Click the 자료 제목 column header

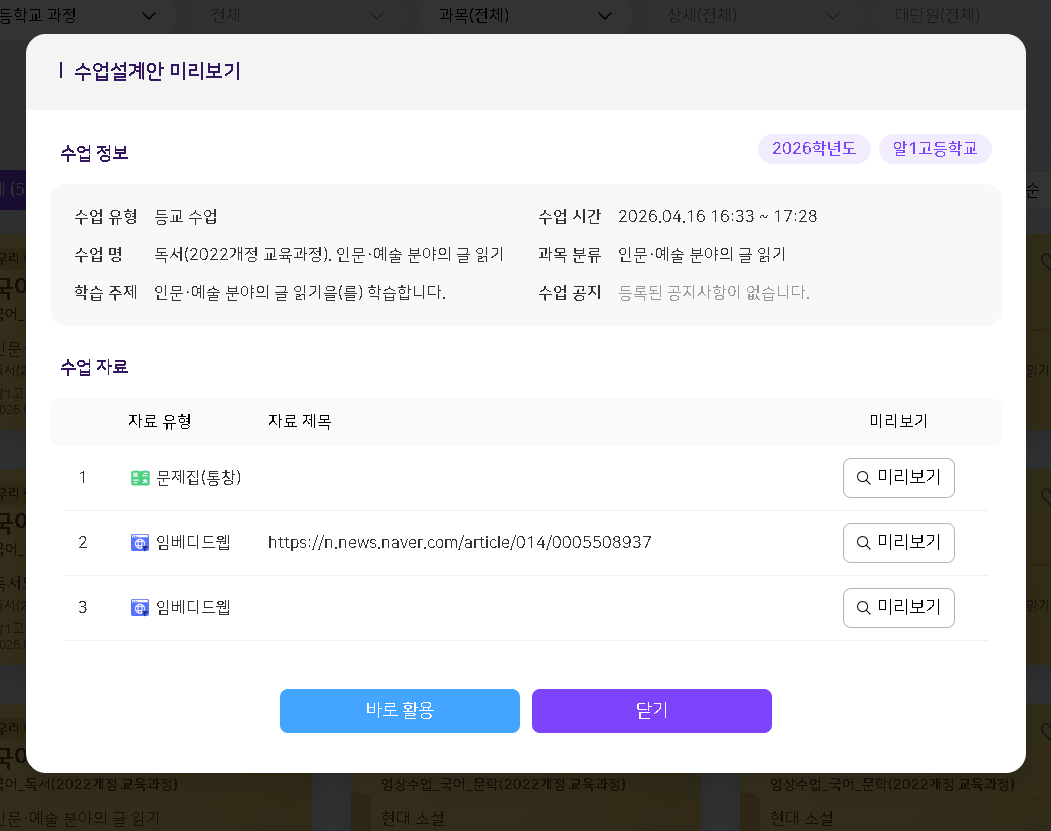299,421
